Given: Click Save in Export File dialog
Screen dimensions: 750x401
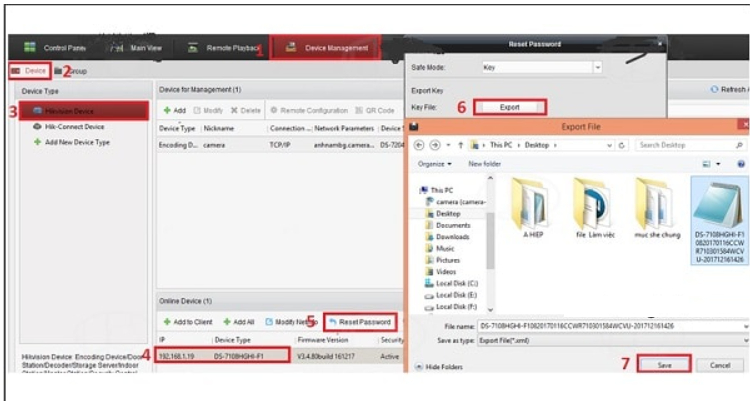Looking at the screenshot, I should coord(663,365).
